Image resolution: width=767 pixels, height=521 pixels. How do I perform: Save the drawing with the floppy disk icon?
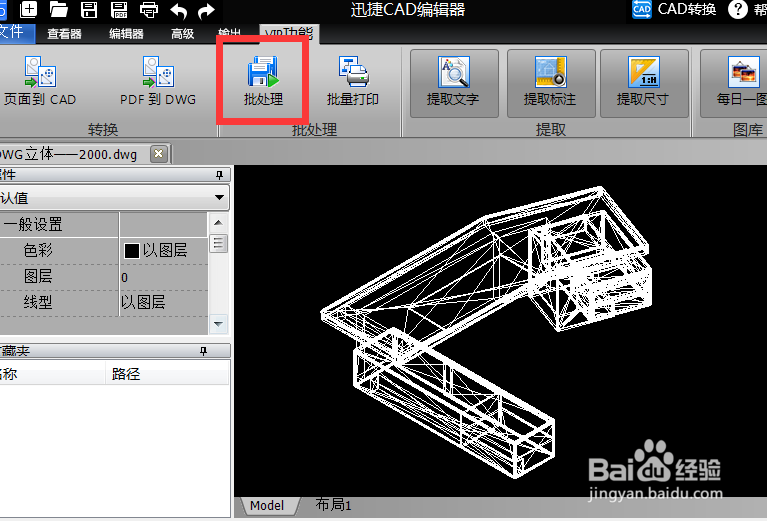coord(89,9)
